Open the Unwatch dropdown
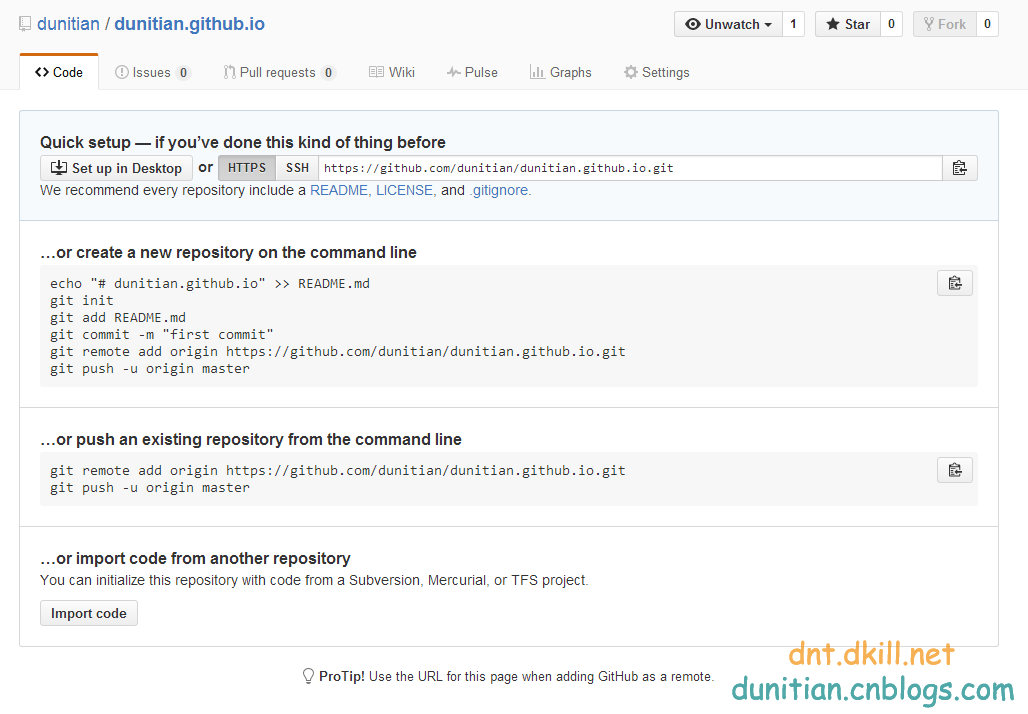Screen dimensions: 1028x714 point(728,24)
